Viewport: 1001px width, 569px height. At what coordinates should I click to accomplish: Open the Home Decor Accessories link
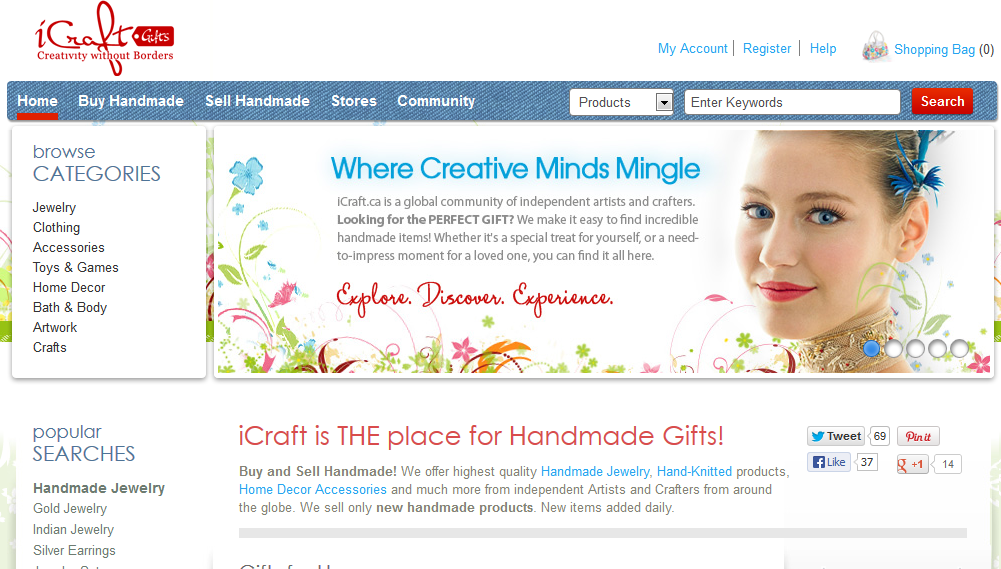coord(313,490)
